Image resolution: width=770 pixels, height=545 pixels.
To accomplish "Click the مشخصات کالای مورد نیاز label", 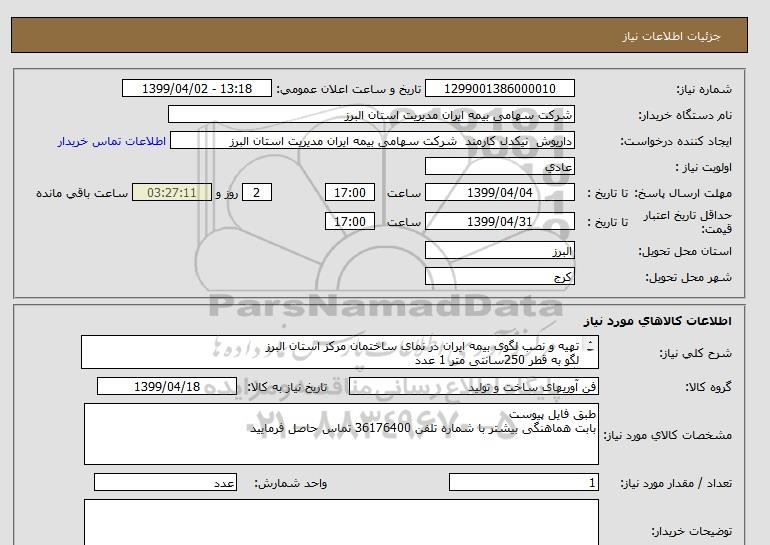I will [x=667, y=435].
